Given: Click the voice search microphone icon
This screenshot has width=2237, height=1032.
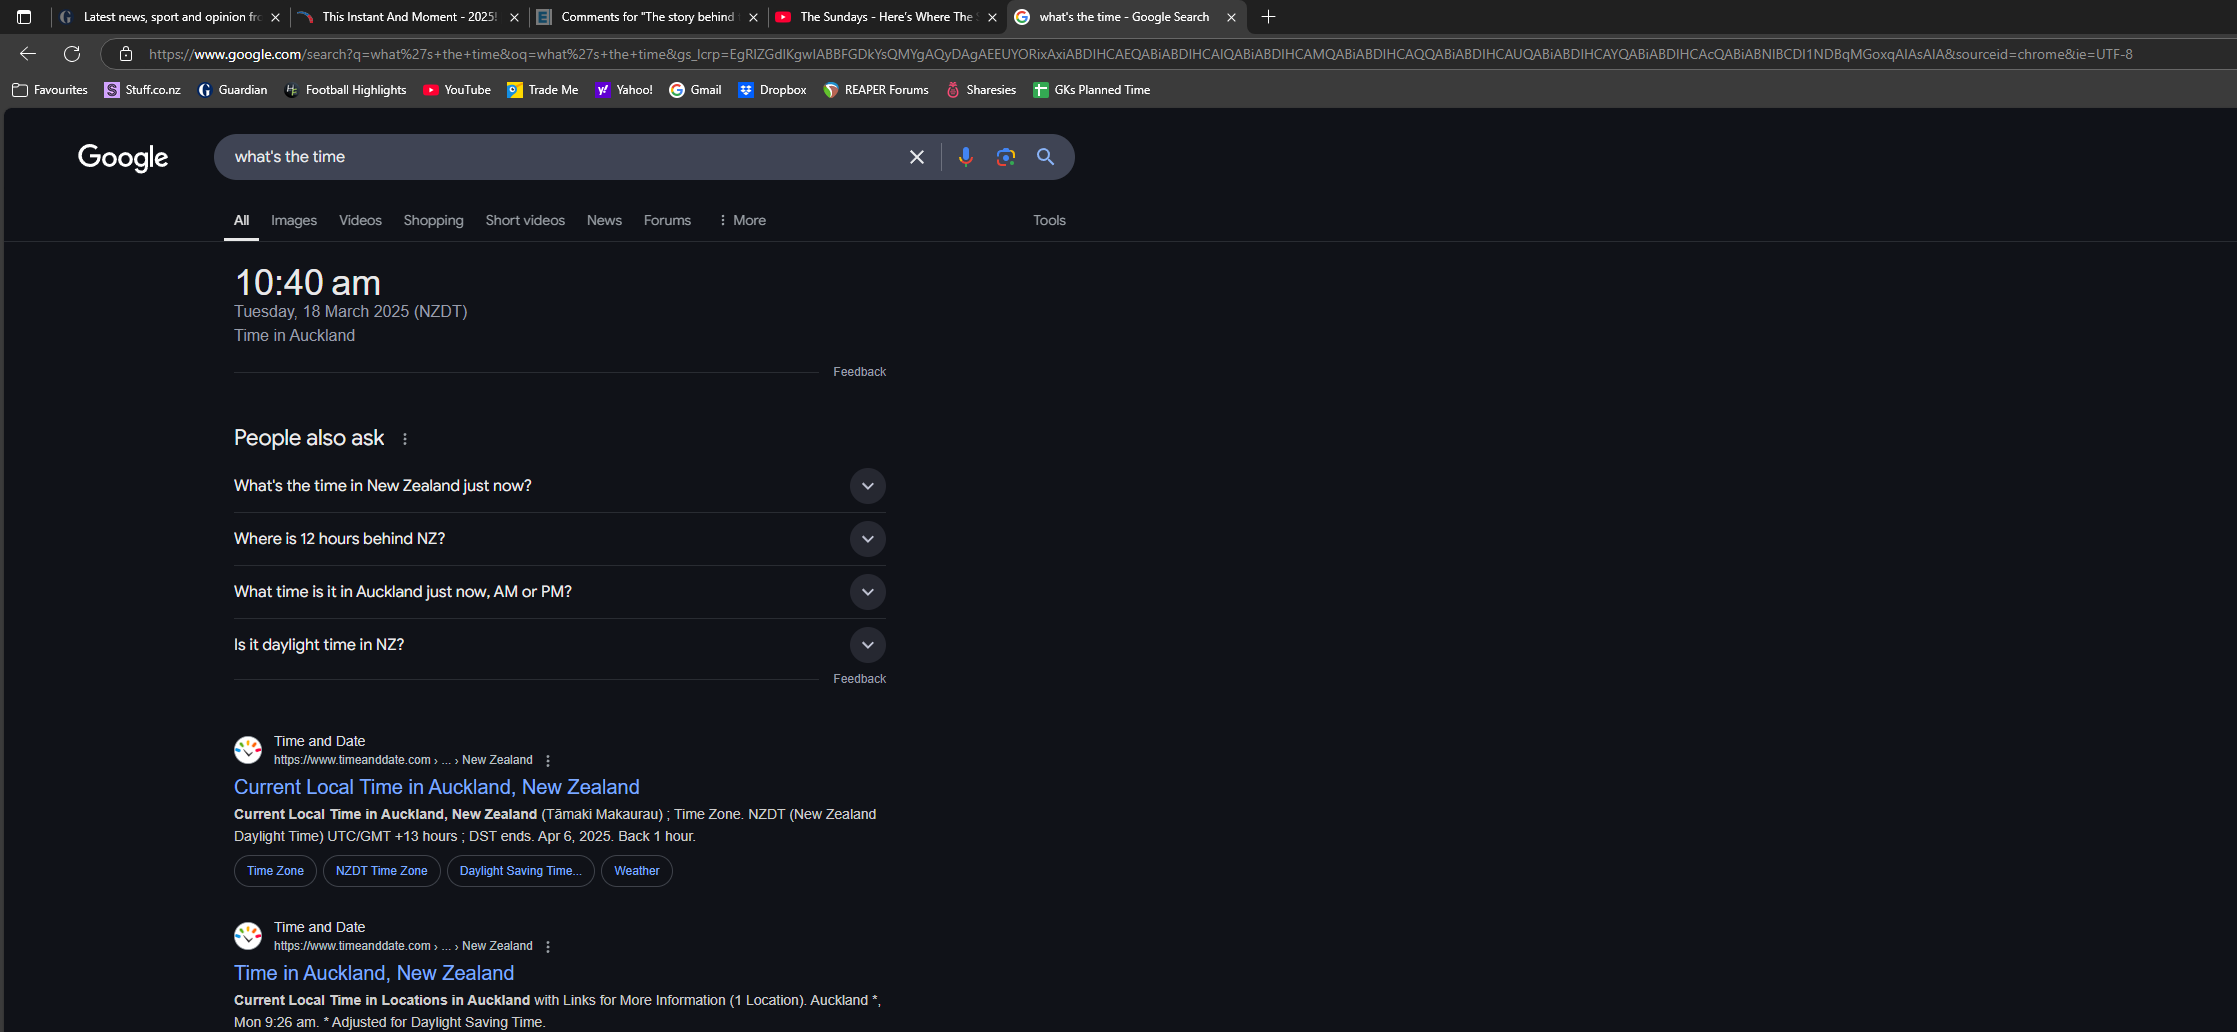Looking at the screenshot, I should tap(965, 157).
